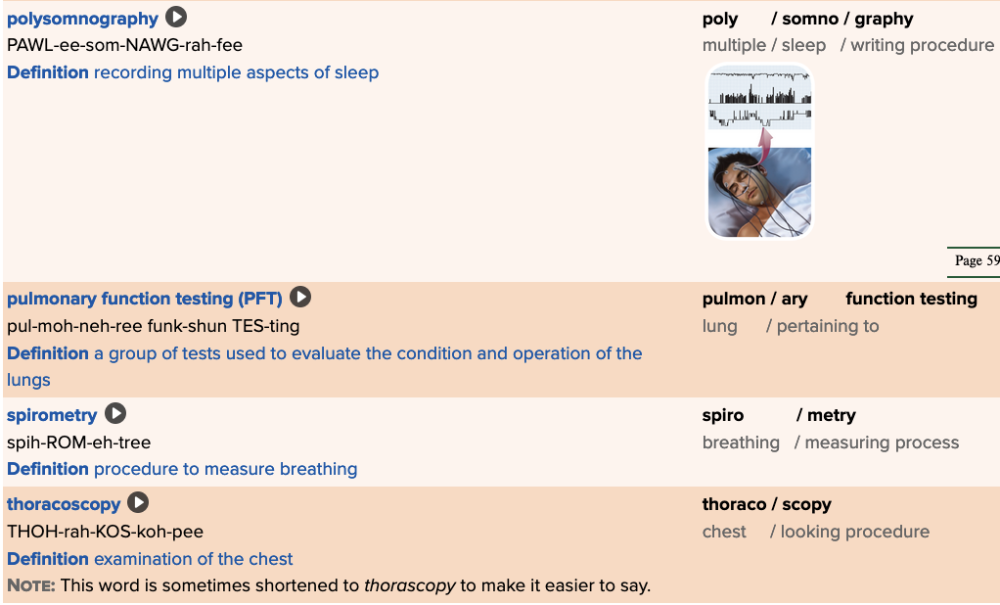The image size is (1000, 605).
Task: Click the 'pulmon' word root
Action: point(733,299)
